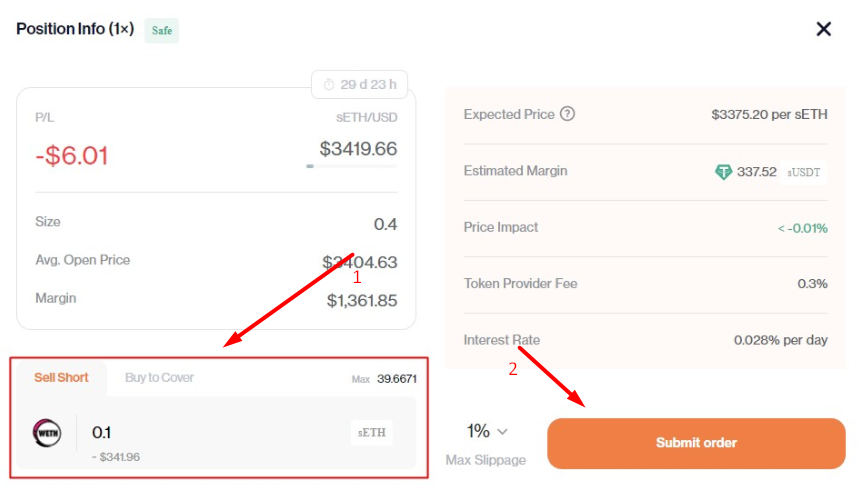Expand the 1% Max Slippage dropdown
Image resolution: width=859 pixels, height=488 pixels.
coord(486,432)
